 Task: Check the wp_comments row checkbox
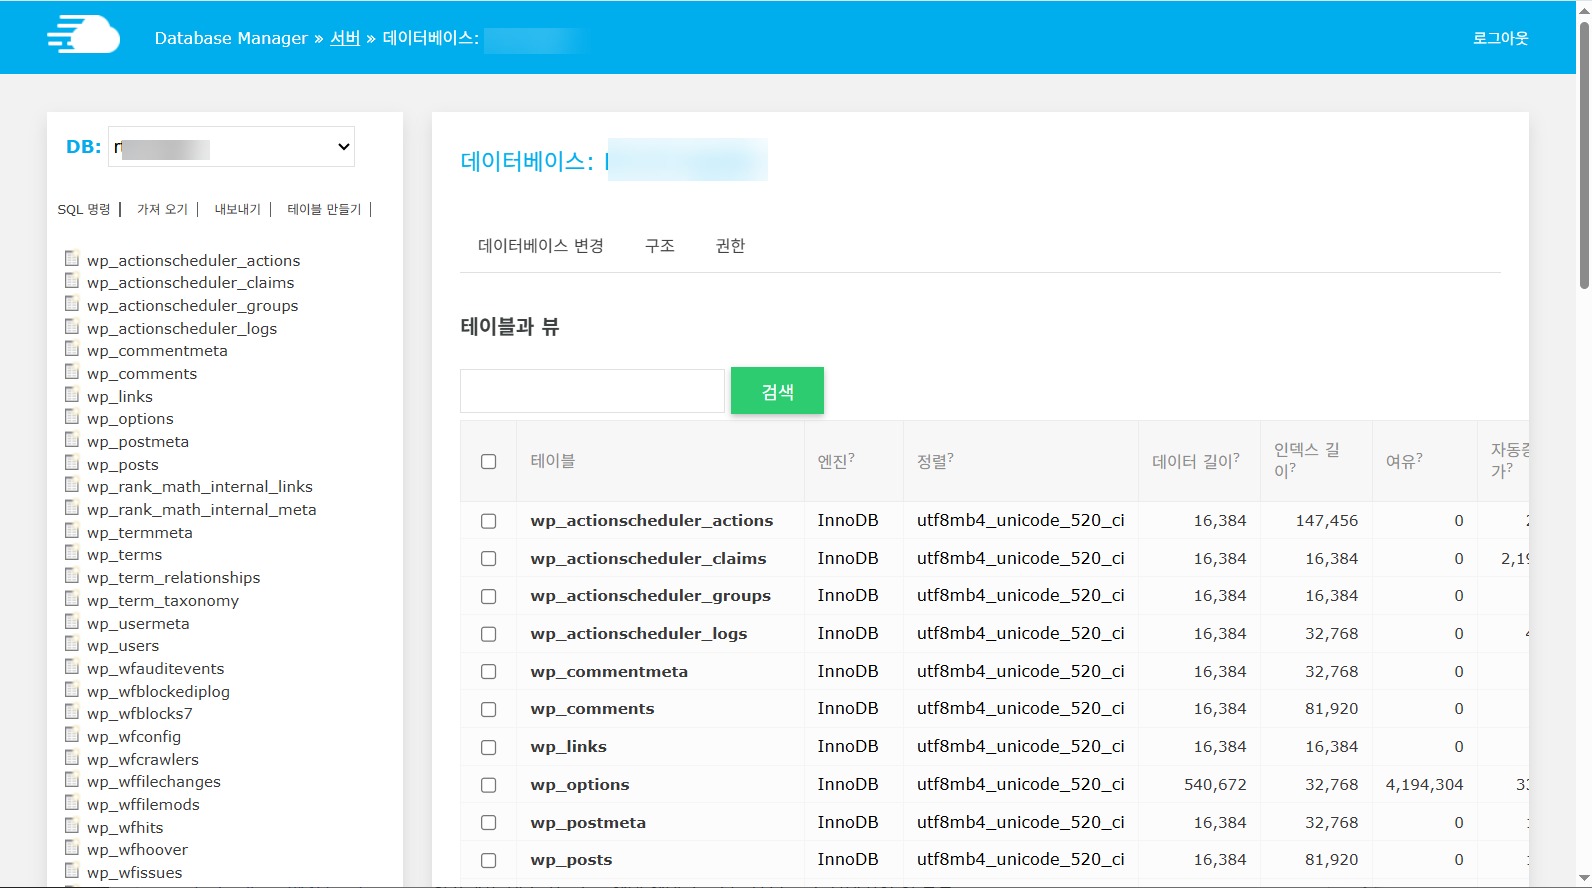488,710
